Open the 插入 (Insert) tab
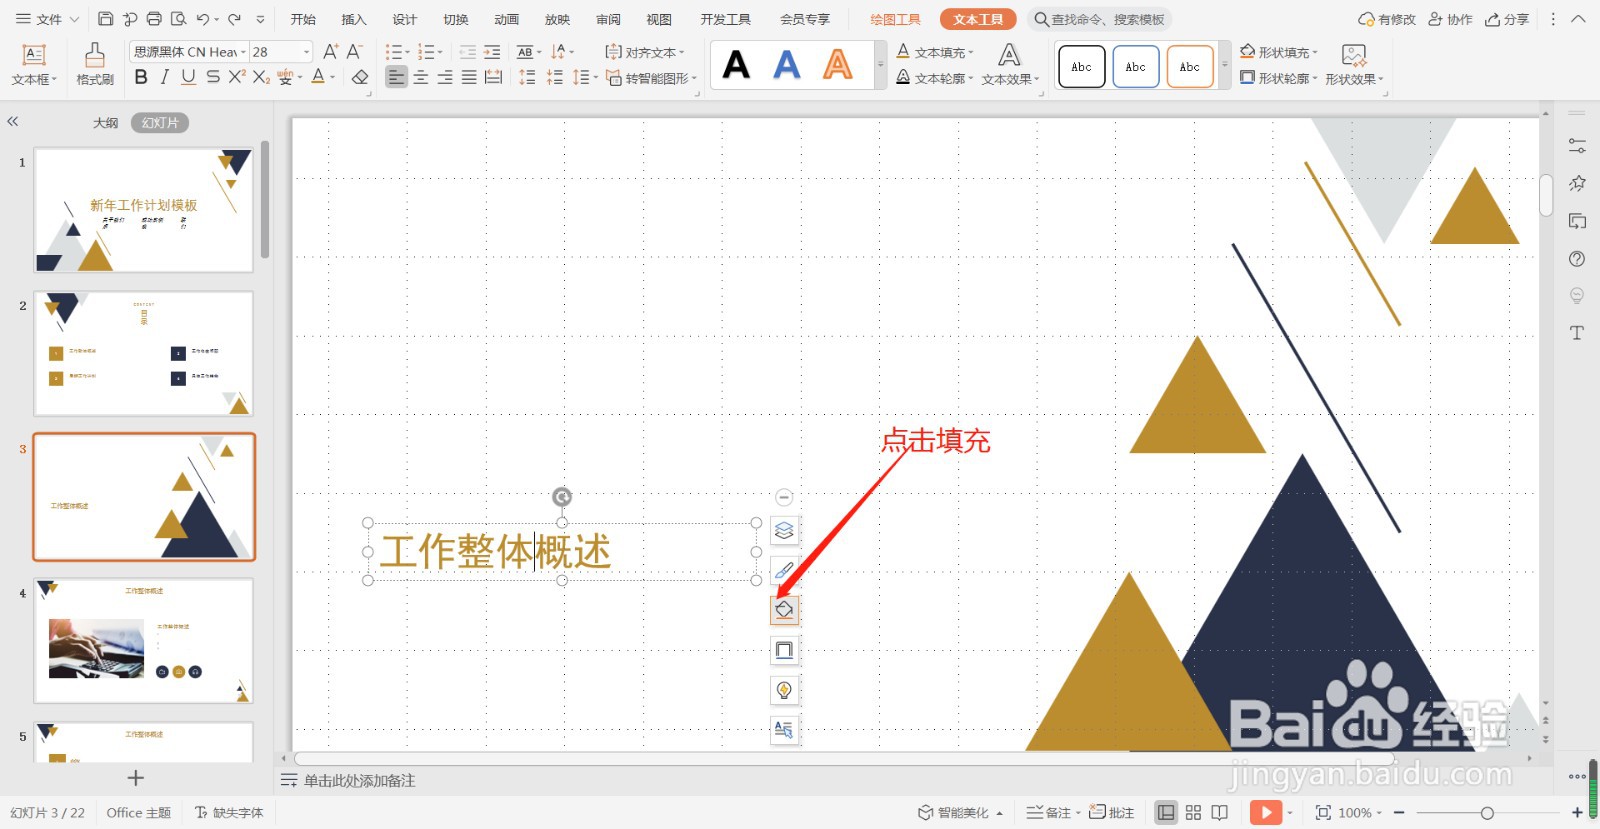Viewport: 1600px width, 829px height. pos(354,19)
